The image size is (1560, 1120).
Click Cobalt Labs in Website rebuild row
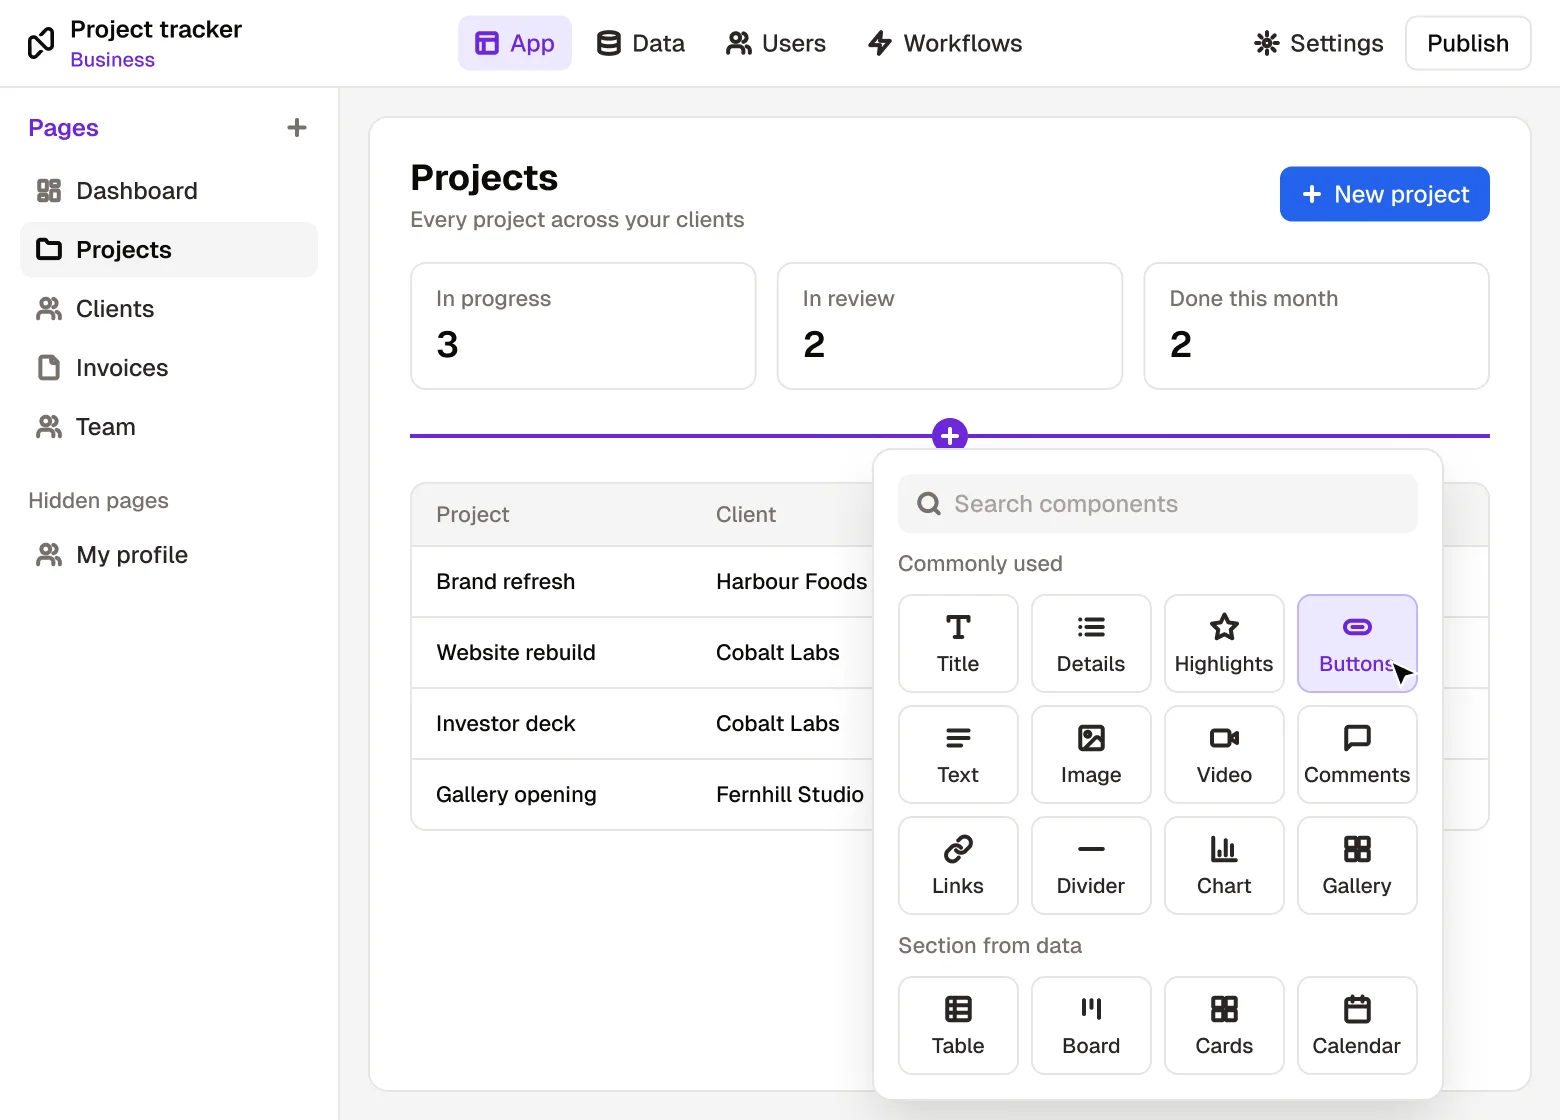click(778, 653)
